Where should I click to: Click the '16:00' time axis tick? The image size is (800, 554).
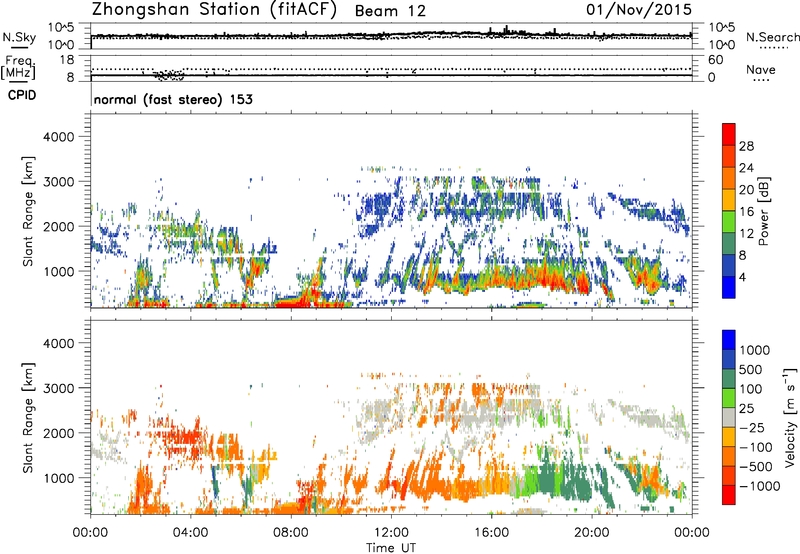click(491, 533)
